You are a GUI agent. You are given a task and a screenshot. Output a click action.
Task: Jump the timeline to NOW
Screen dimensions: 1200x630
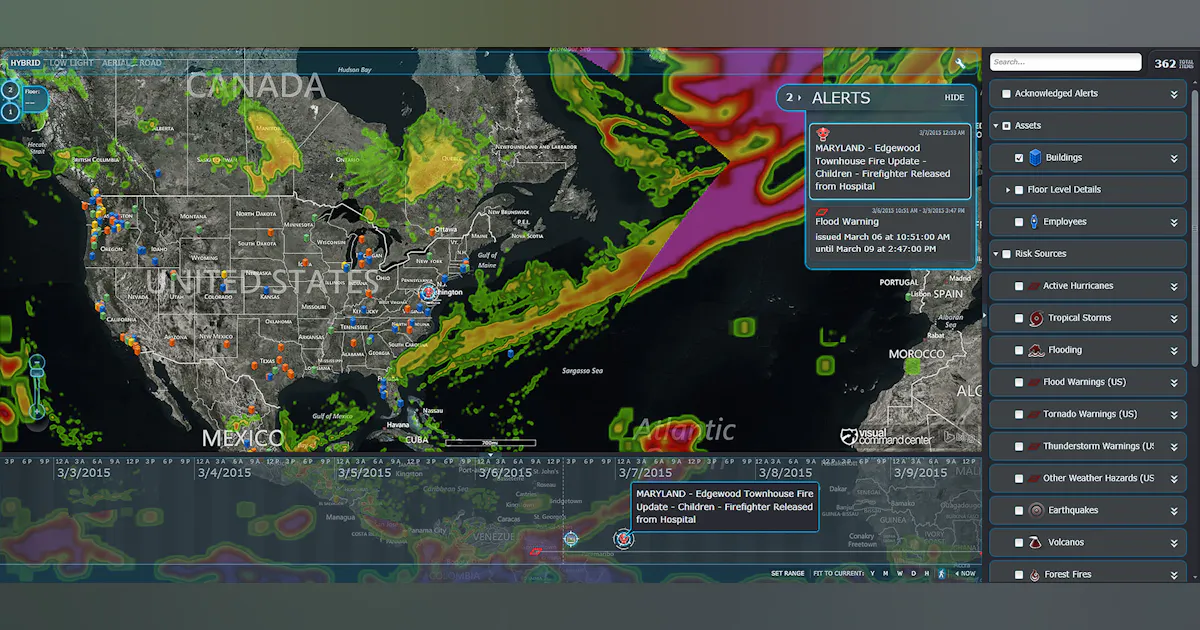pyautogui.click(x=965, y=574)
